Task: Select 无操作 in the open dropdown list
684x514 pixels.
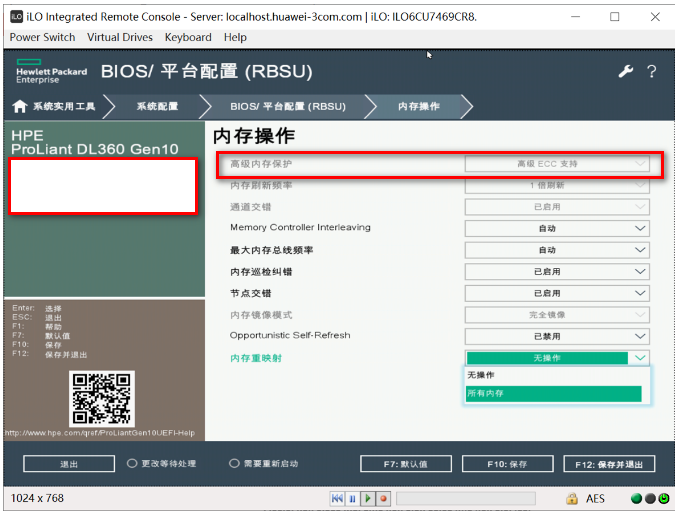Action: pyautogui.click(x=554, y=375)
